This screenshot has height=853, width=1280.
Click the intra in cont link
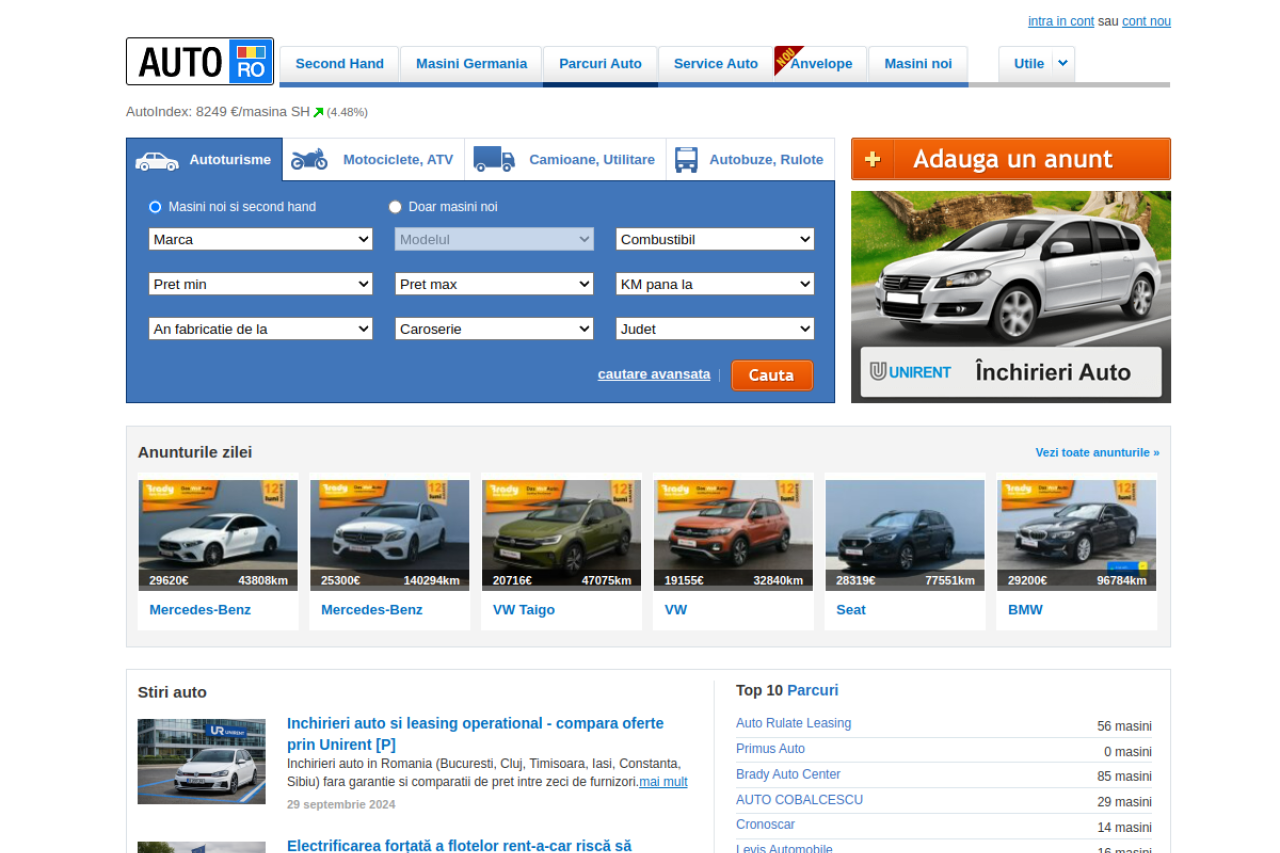pos(1060,21)
